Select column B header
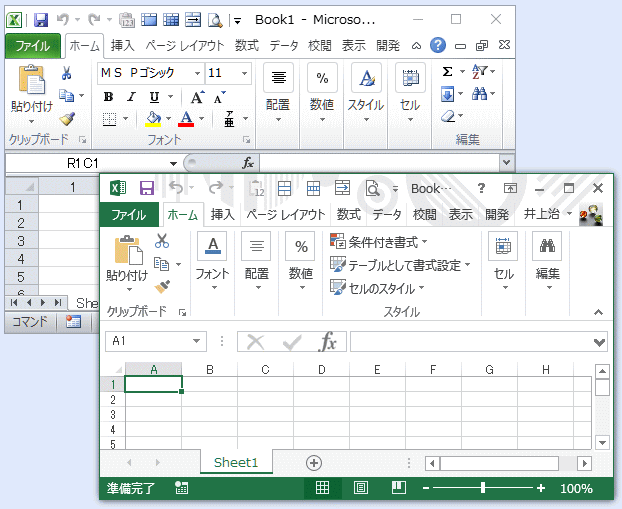Screen dimensions: 622x509 (210, 370)
